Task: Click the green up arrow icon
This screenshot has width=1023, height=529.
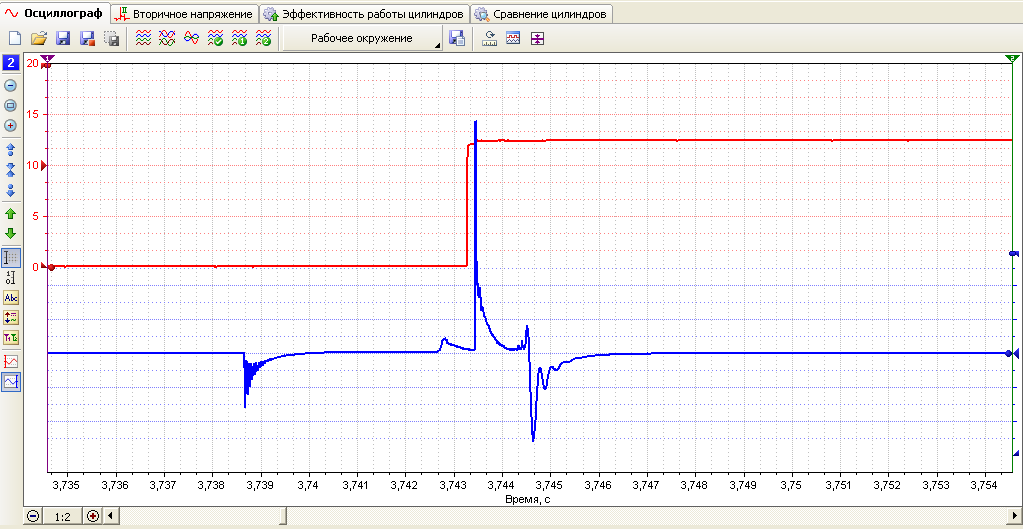Action: pos(10,213)
